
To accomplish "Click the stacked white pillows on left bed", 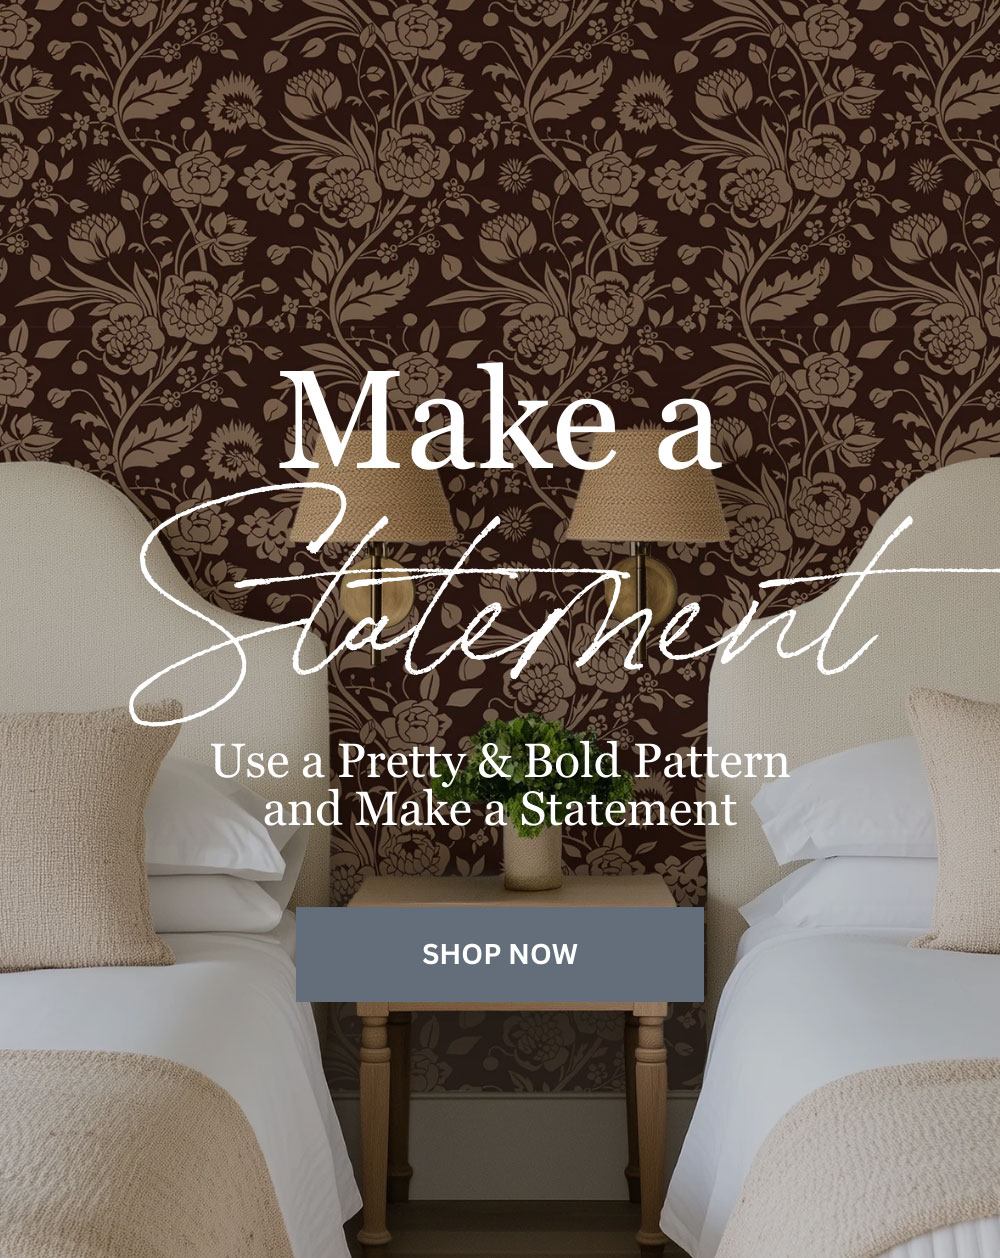I will [225, 850].
